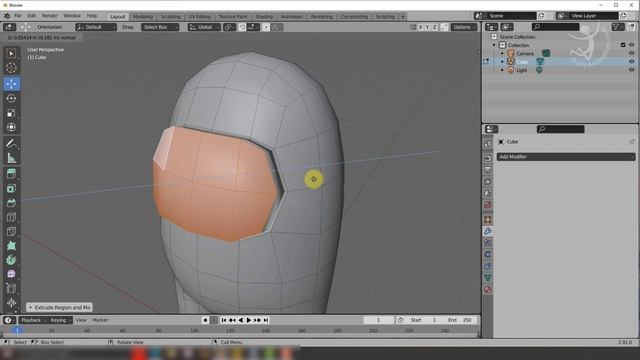
Task: Select the Transform tool
Action: tap(11, 127)
